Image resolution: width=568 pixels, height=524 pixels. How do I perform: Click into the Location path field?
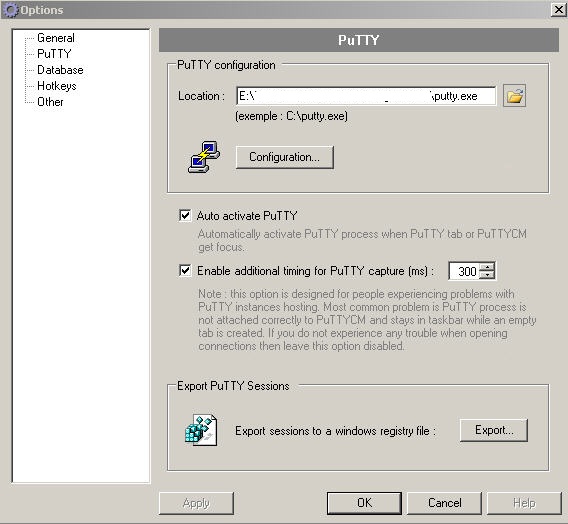tap(366, 96)
